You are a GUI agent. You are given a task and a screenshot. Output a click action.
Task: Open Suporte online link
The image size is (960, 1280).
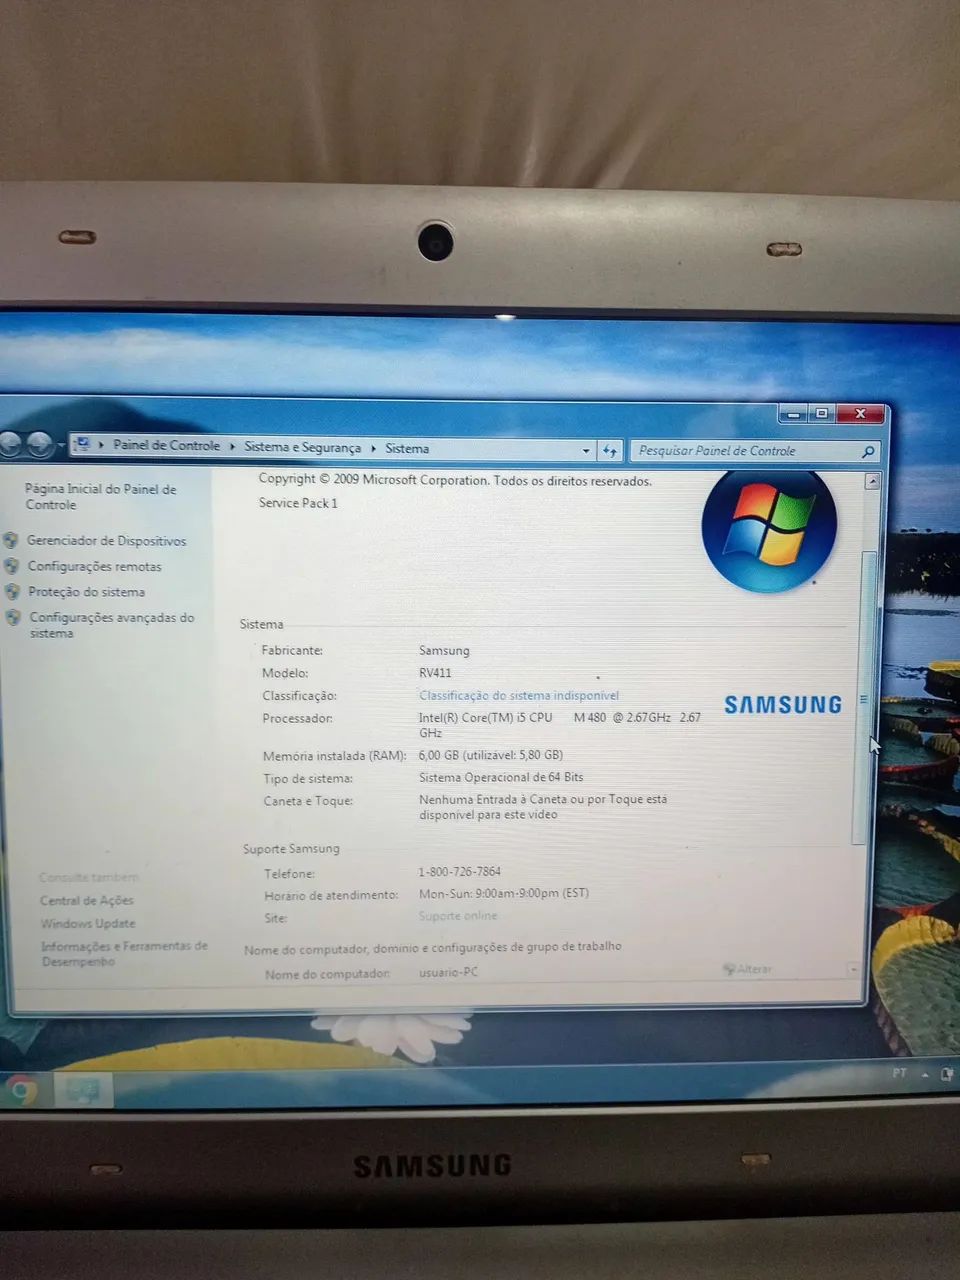tap(458, 916)
